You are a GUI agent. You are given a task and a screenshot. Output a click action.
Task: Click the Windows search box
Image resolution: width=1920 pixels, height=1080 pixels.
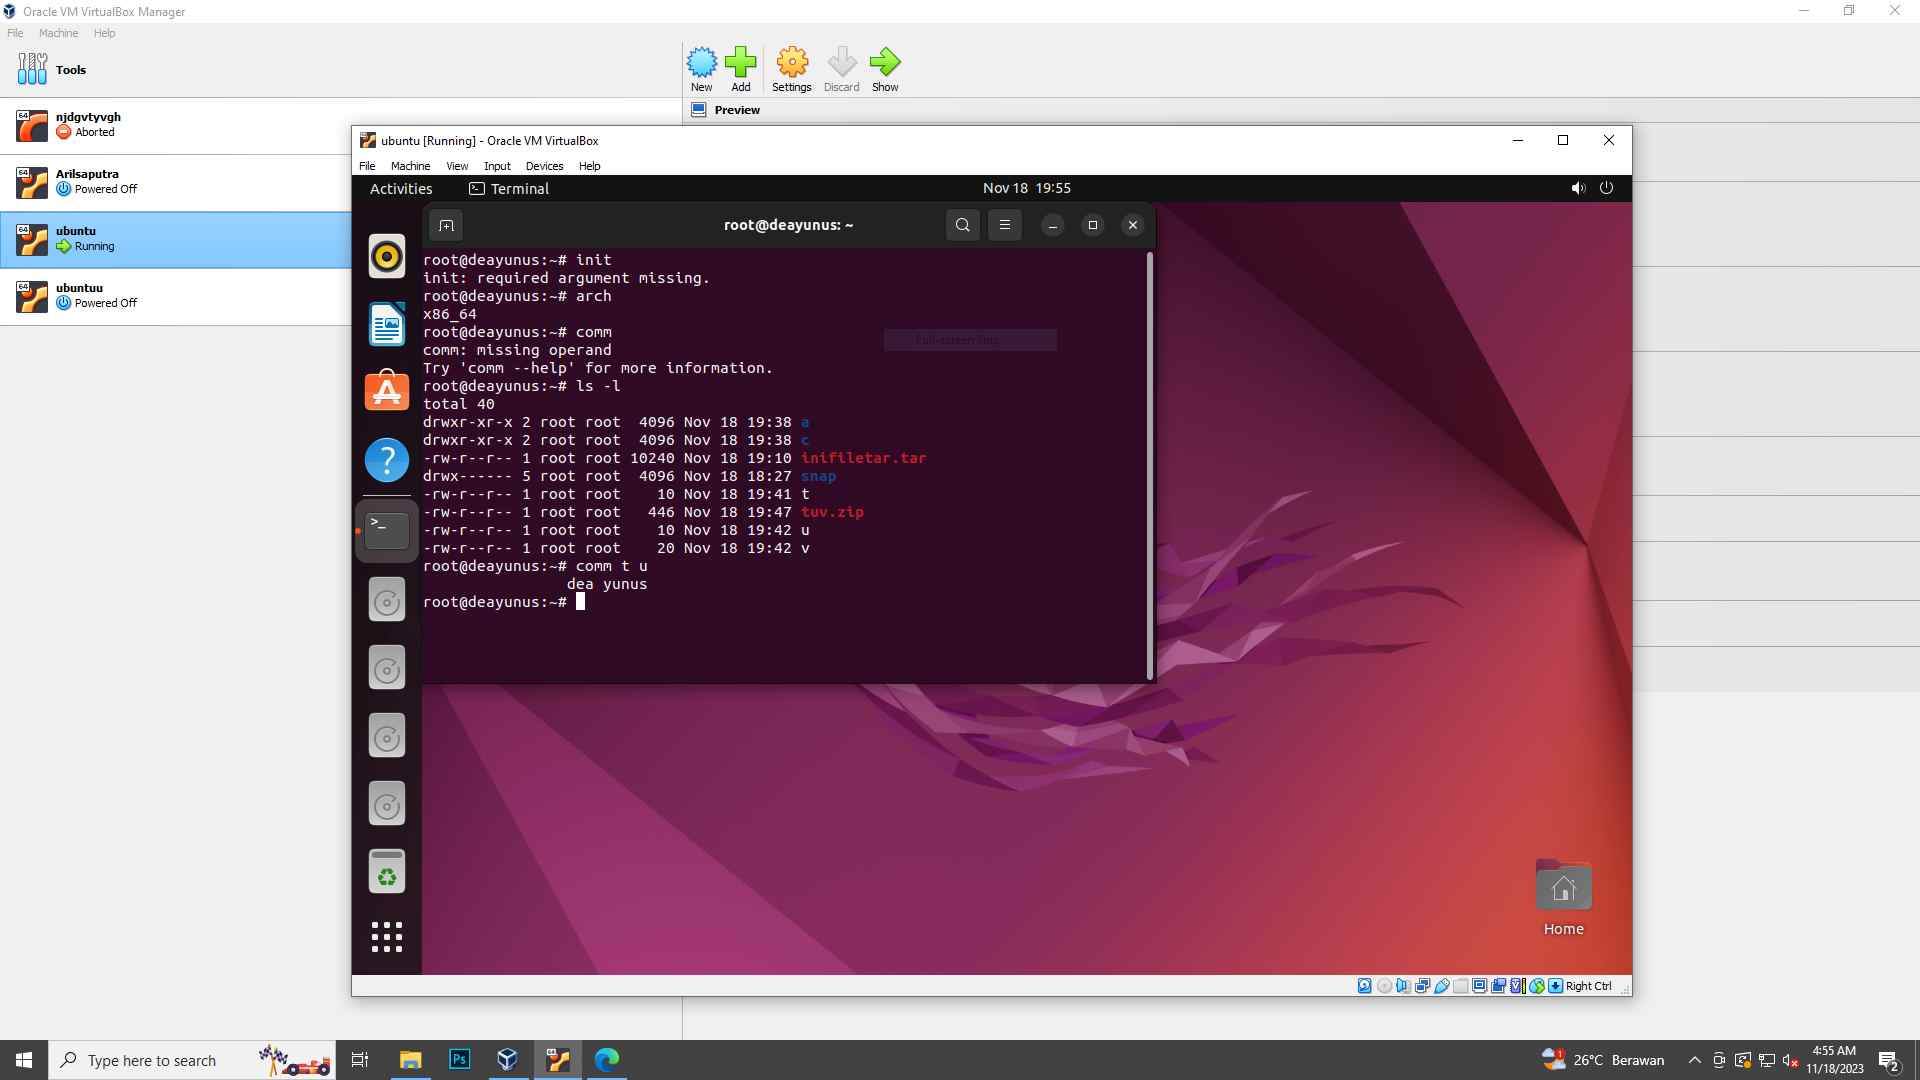192,1060
